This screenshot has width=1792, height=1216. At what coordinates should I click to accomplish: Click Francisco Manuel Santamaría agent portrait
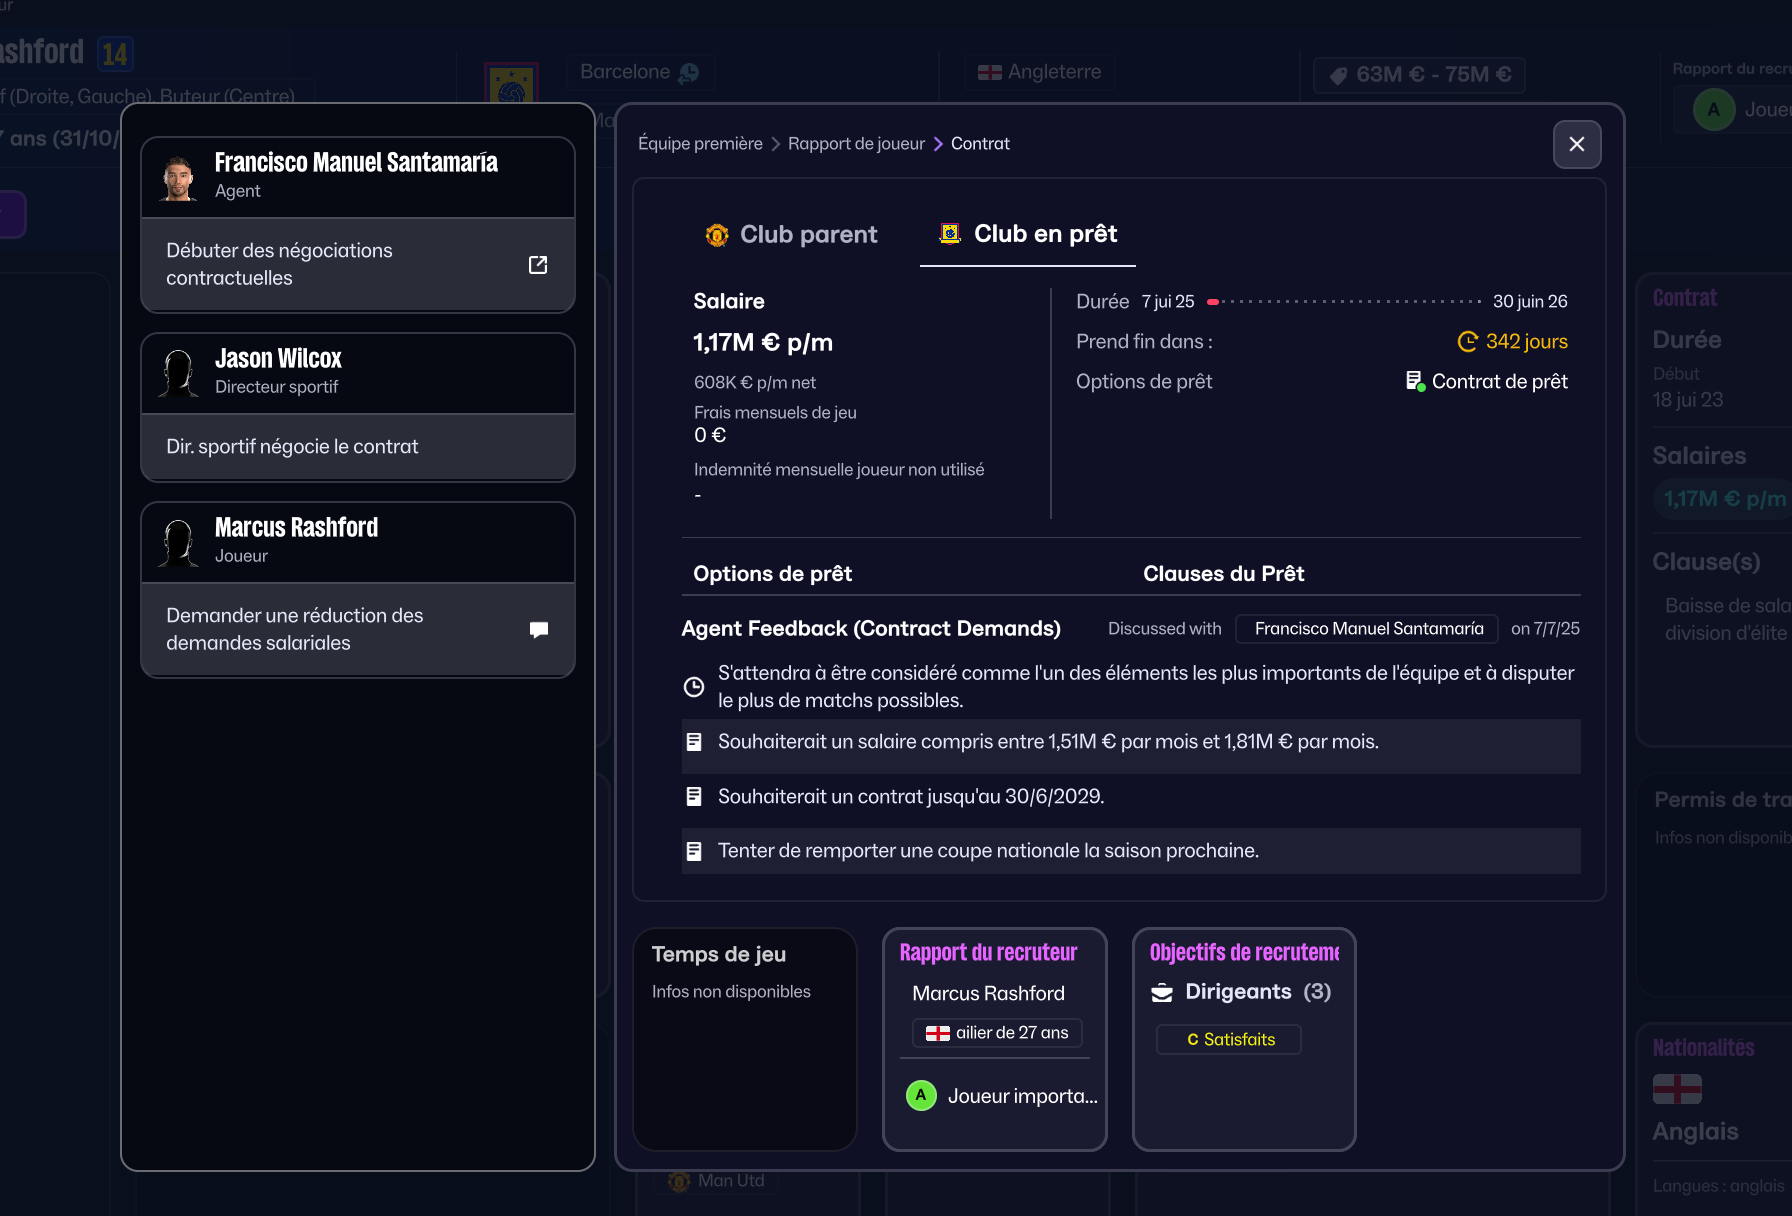[x=179, y=177]
